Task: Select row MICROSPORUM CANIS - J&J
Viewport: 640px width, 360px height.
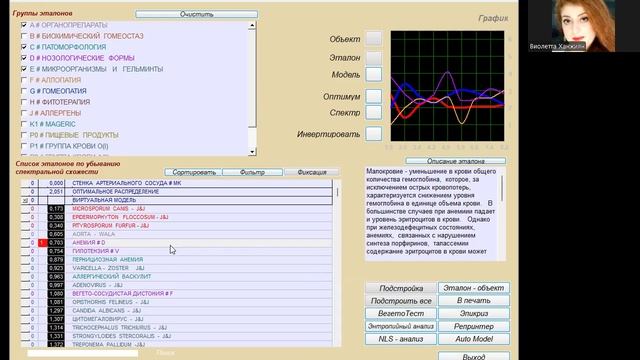Action: pyautogui.click(x=177, y=209)
